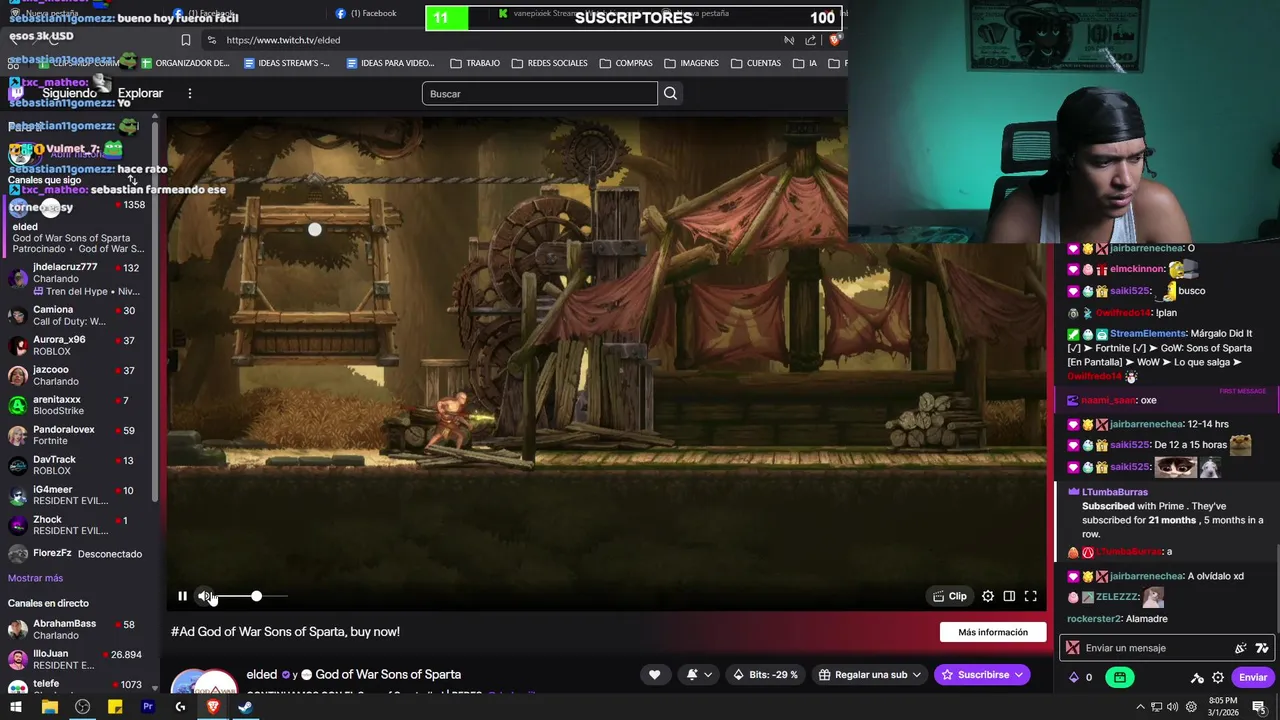This screenshot has width=1280, height=720.
Task: Click the Mostrar más link
Action: point(35,578)
